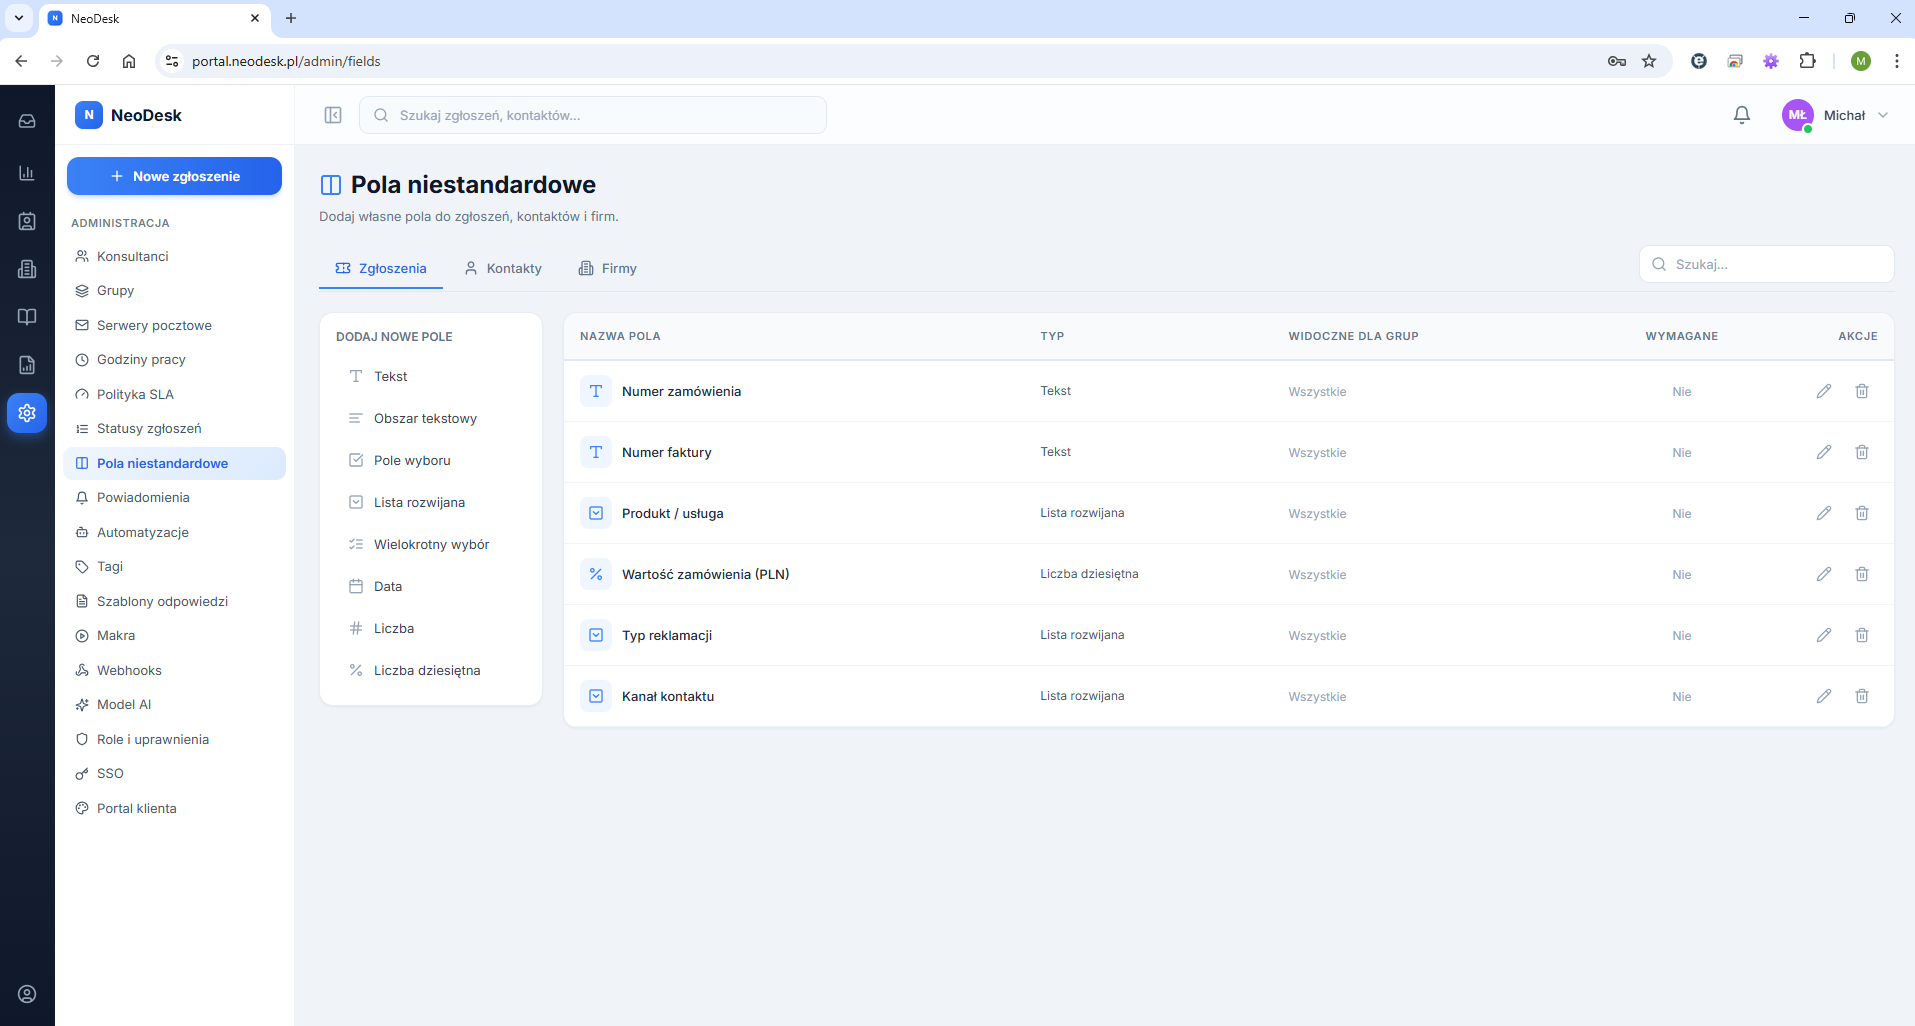Add a new Lista rozwijana field

pyautogui.click(x=431, y=502)
